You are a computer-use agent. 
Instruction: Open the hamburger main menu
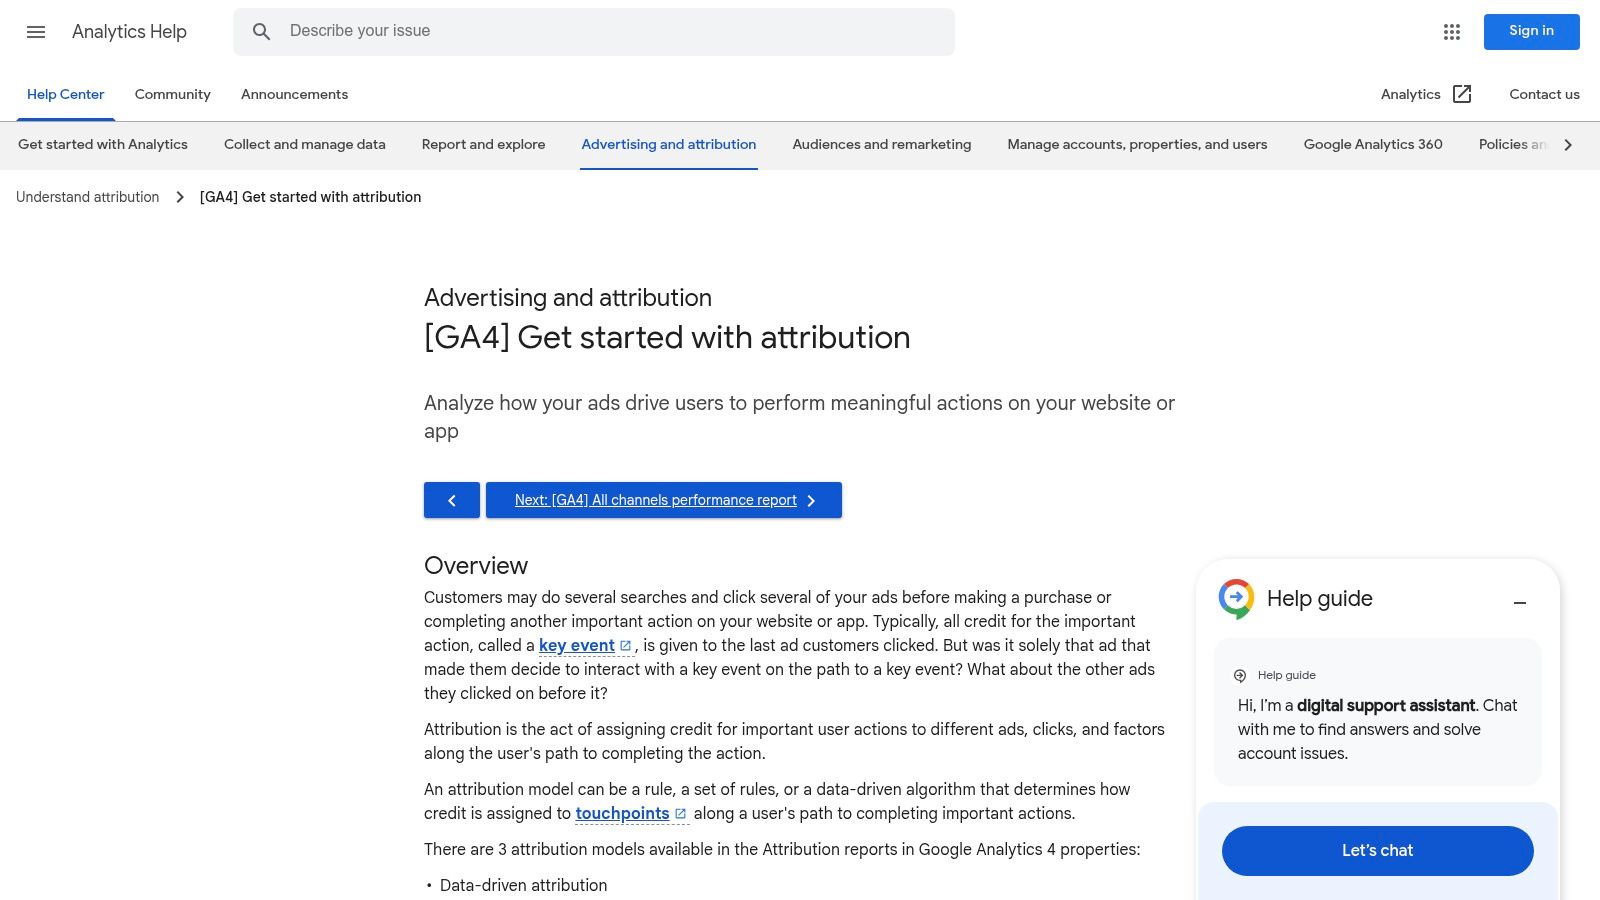[x=36, y=32]
